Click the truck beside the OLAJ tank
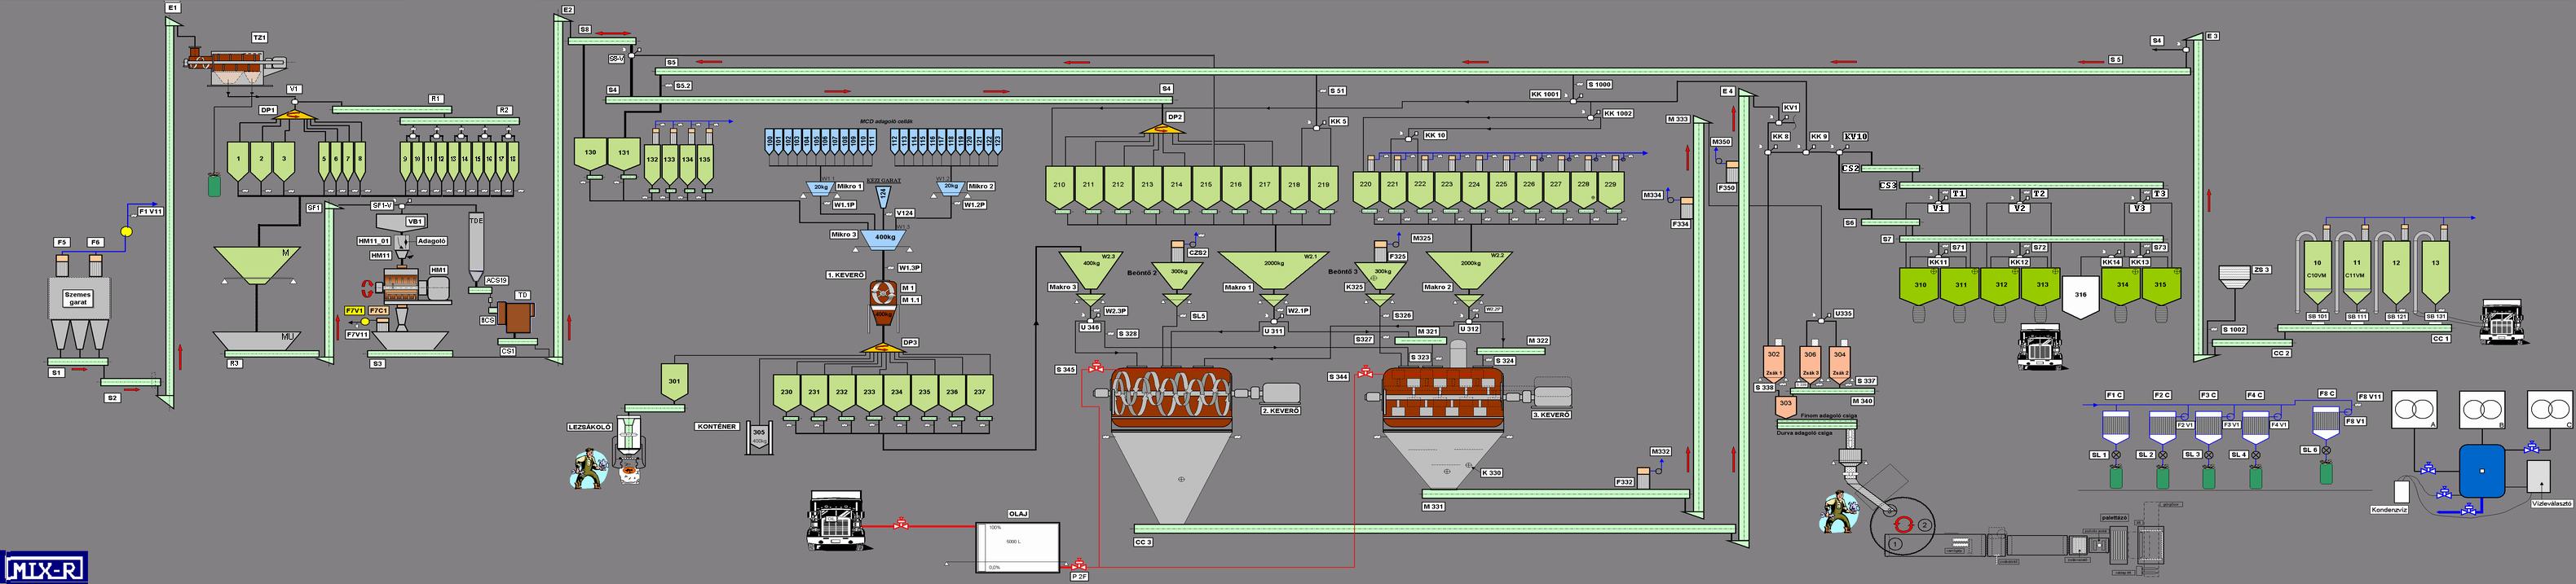This screenshot has width=2576, height=584. 836,519
